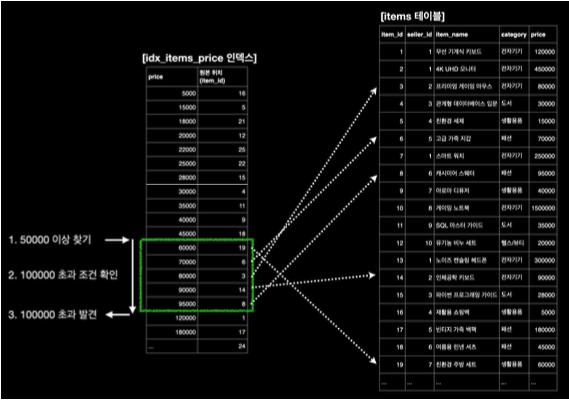Viewport: 569px width, 400px height.
Task: Click the '1. 50000 이상 찾기' label
Action: click(x=50, y=240)
